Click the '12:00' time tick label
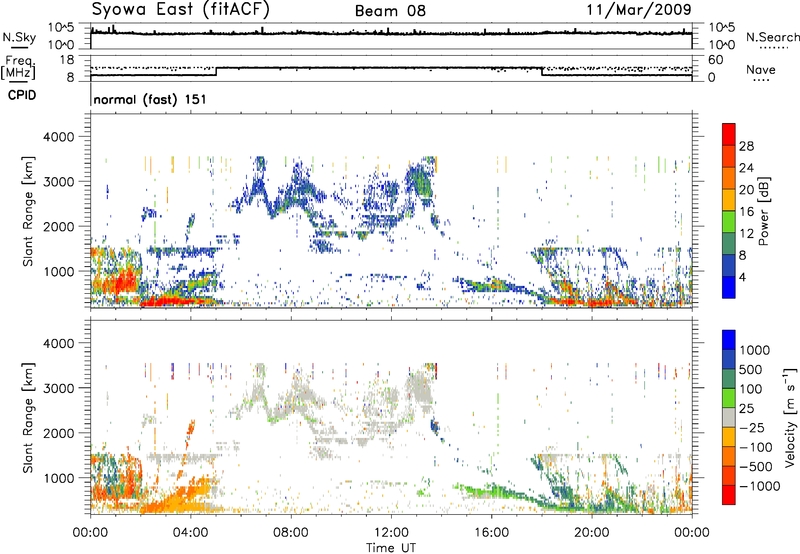 click(x=391, y=533)
